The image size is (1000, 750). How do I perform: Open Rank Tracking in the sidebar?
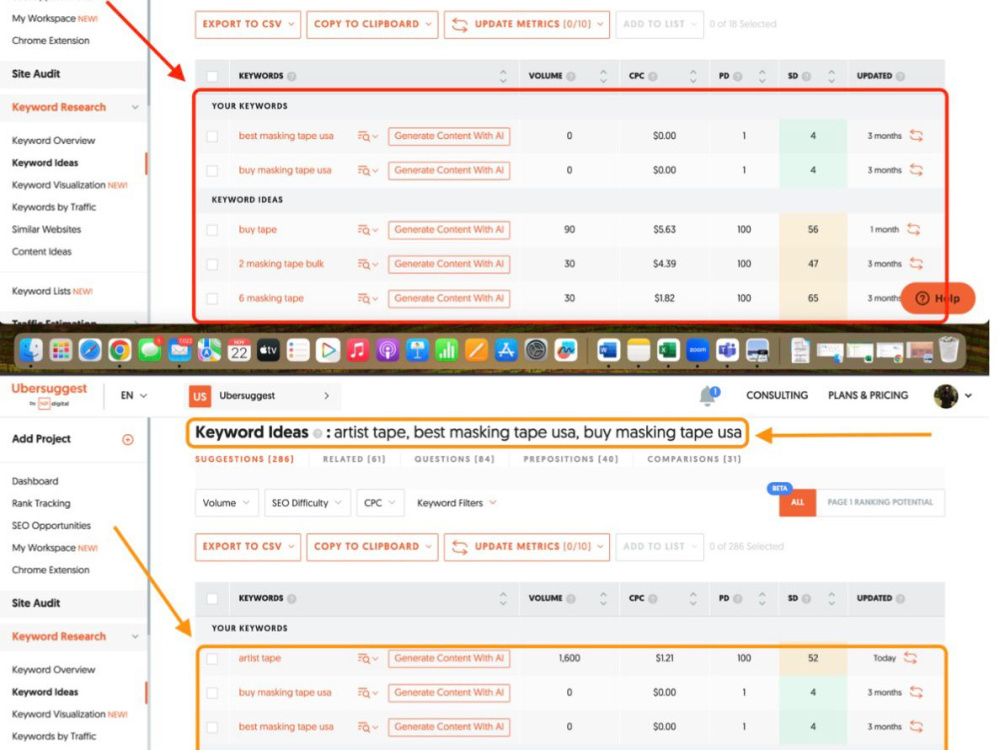tap(41, 504)
